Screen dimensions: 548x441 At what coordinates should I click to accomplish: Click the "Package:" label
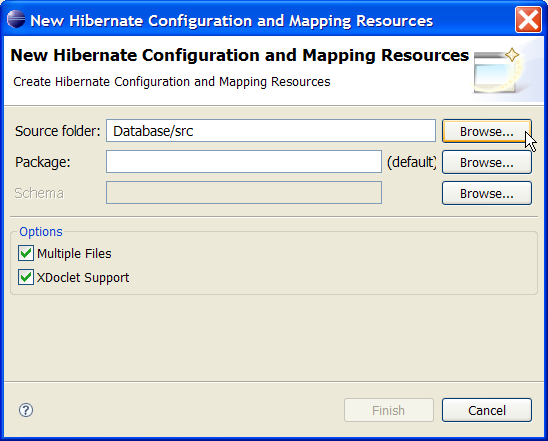pyautogui.click(x=43, y=162)
